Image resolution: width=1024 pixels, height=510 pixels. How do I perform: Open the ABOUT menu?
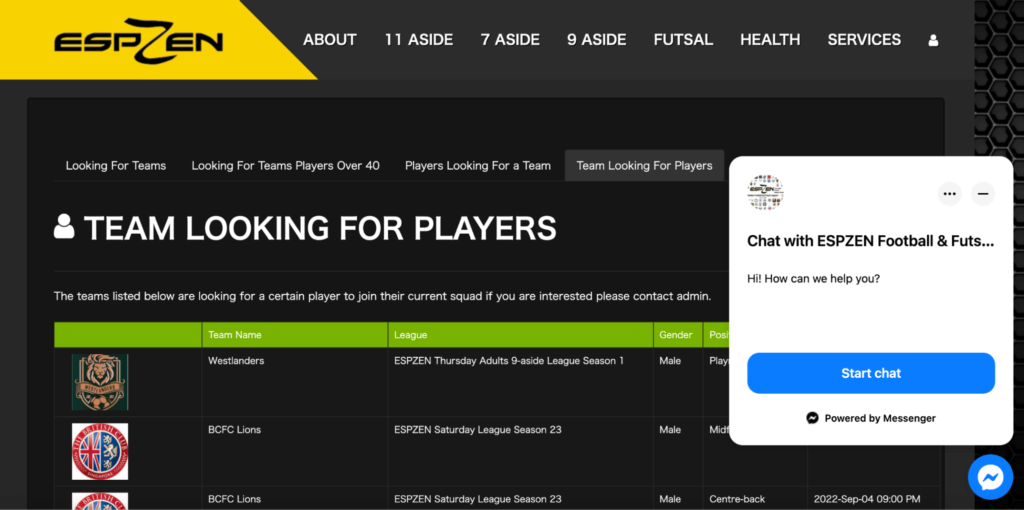[x=330, y=40]
